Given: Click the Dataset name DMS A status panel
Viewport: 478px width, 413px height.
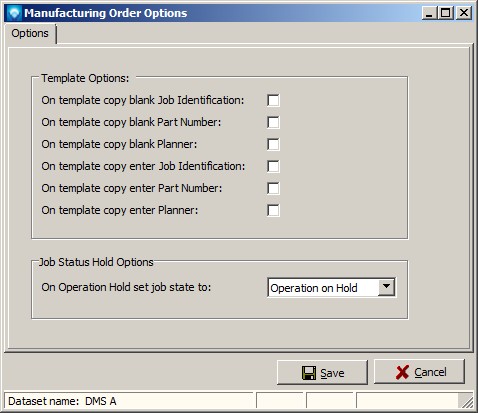Looking at the screenshot, I should (129, 401).
